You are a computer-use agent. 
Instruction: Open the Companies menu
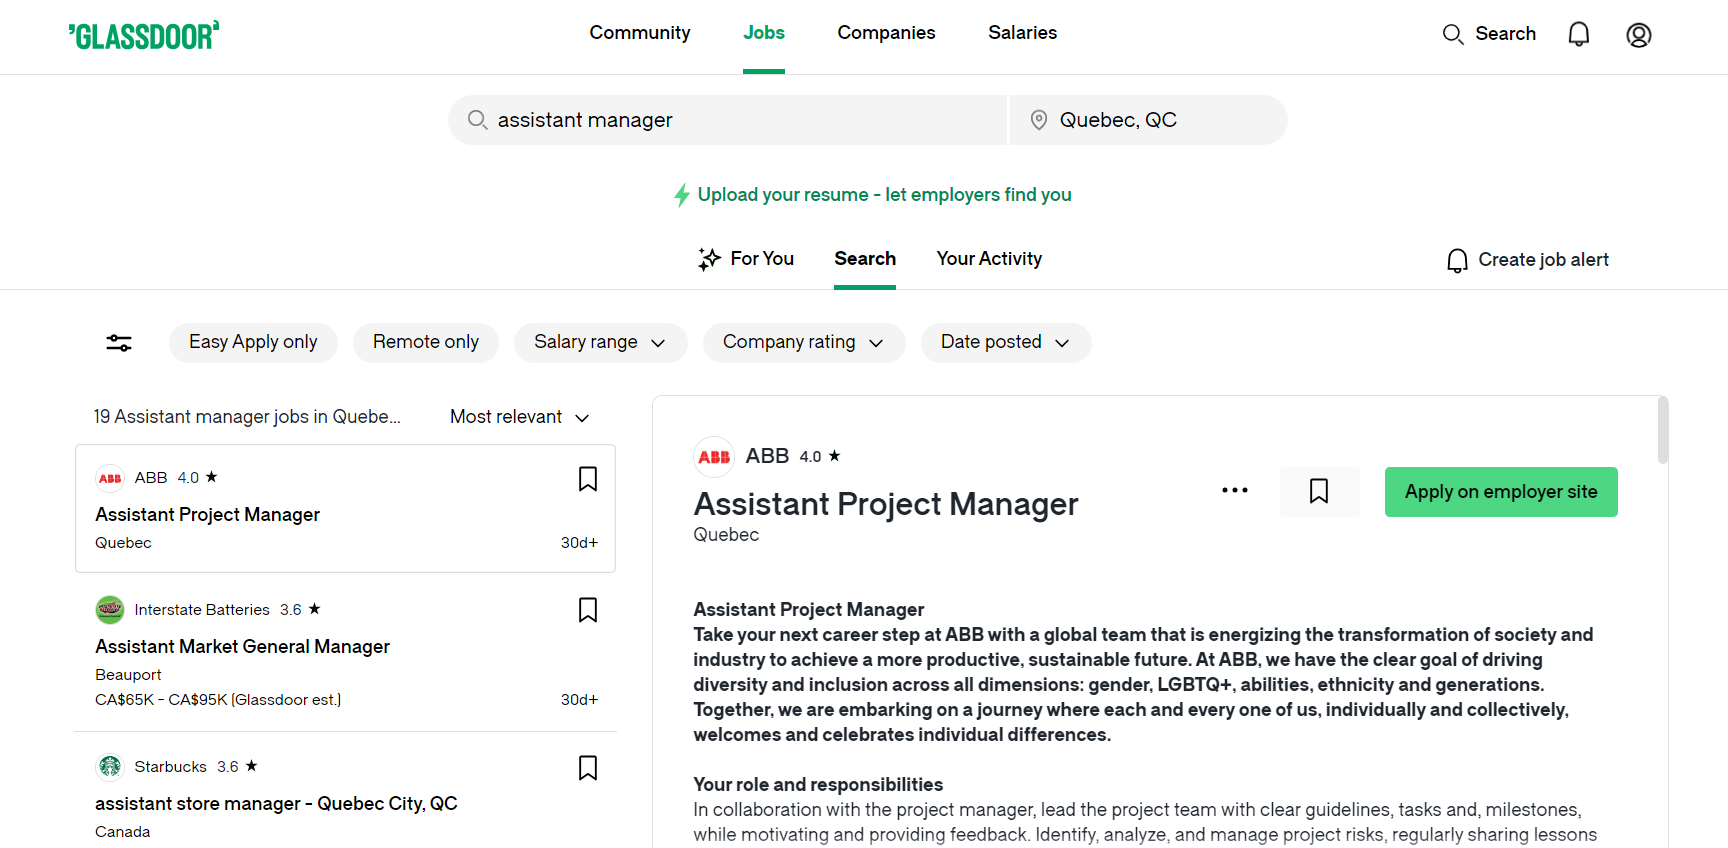tap(886, 33)
